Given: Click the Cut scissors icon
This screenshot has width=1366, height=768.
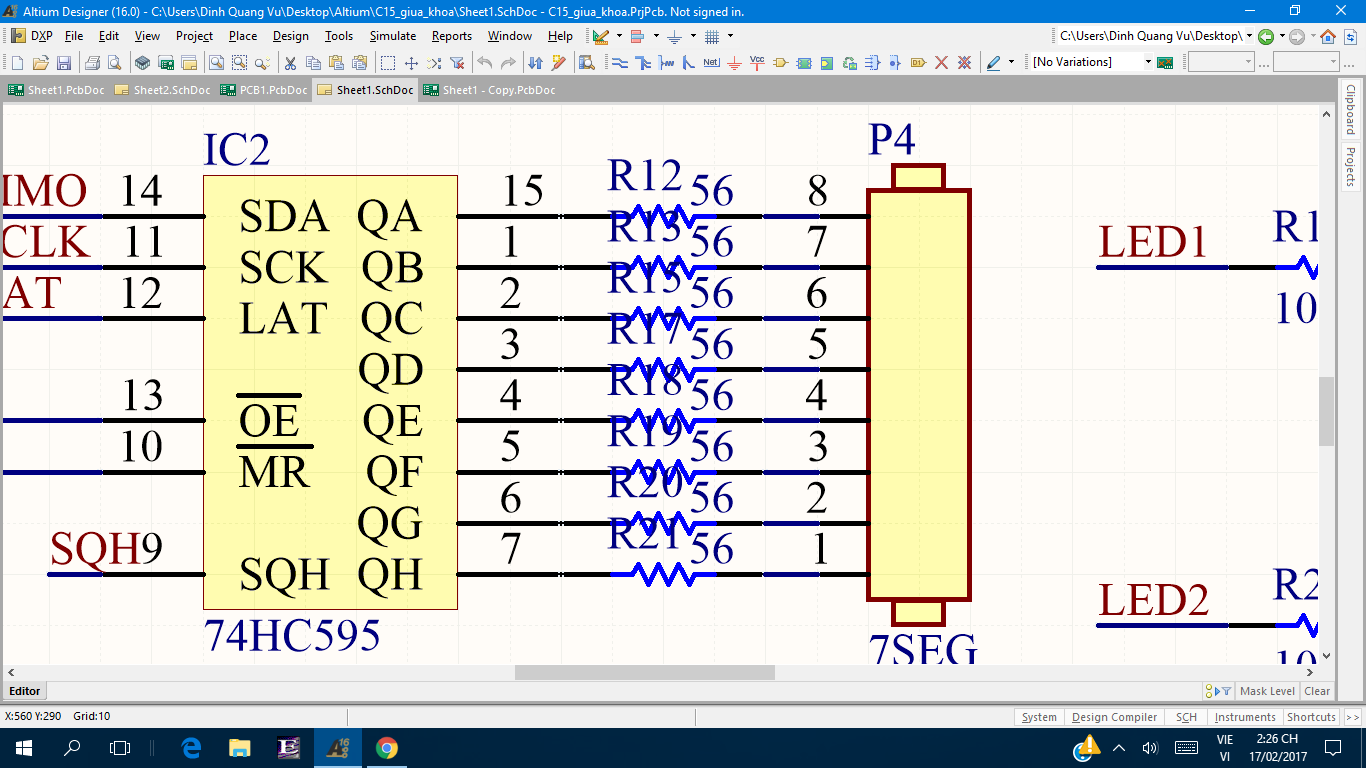Looking at the screenshot, I should (x=290, y=63).
